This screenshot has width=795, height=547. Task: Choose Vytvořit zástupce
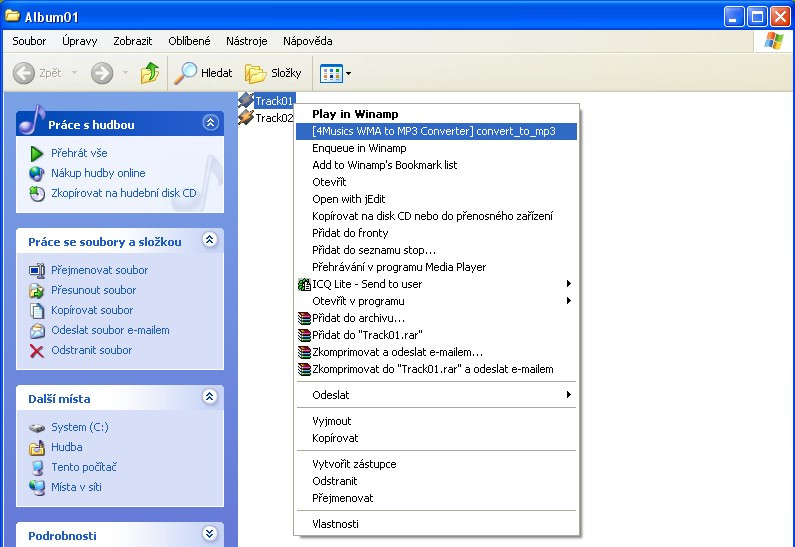coord(436,464)
